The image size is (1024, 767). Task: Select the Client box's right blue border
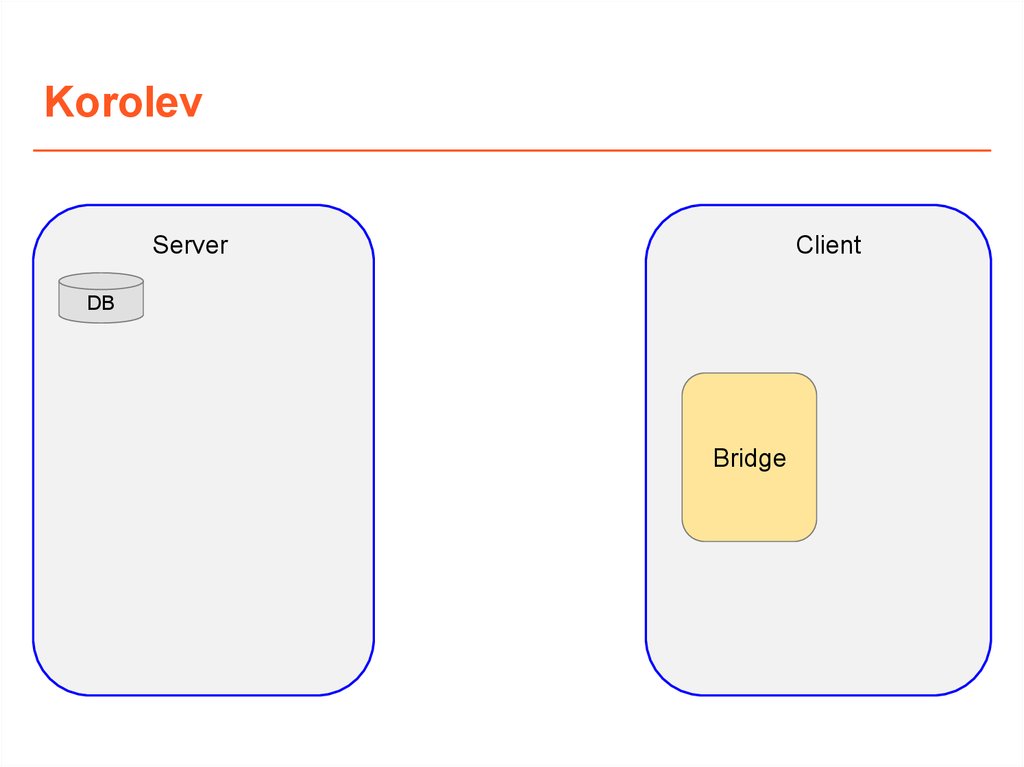[x=990, y=450]
